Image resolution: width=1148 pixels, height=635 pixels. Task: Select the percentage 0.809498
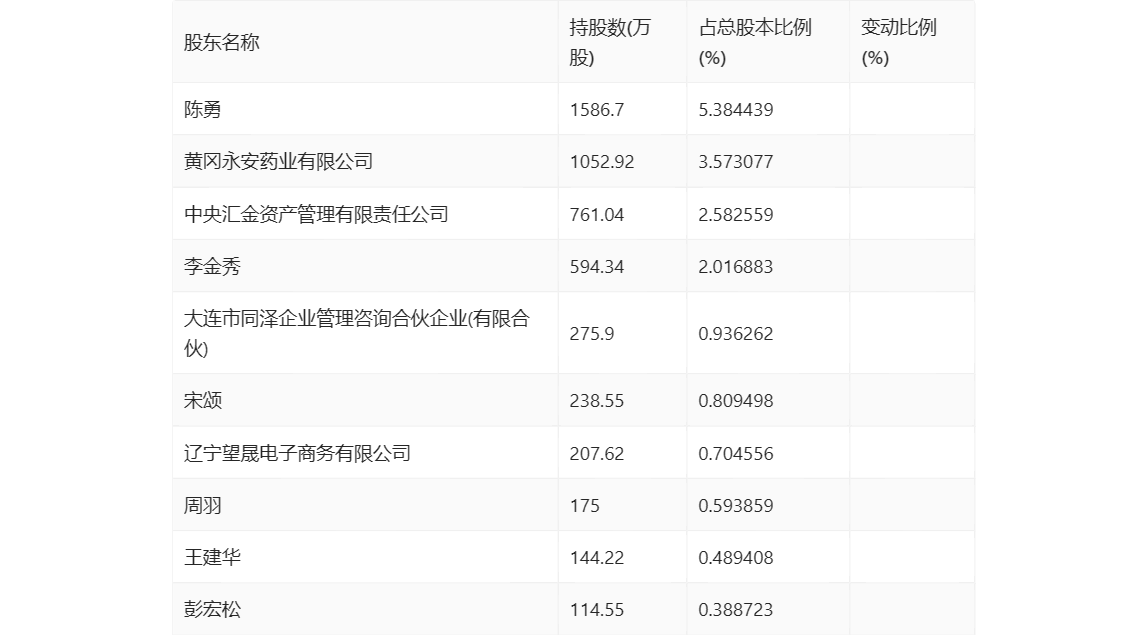[x=735, y=401]
